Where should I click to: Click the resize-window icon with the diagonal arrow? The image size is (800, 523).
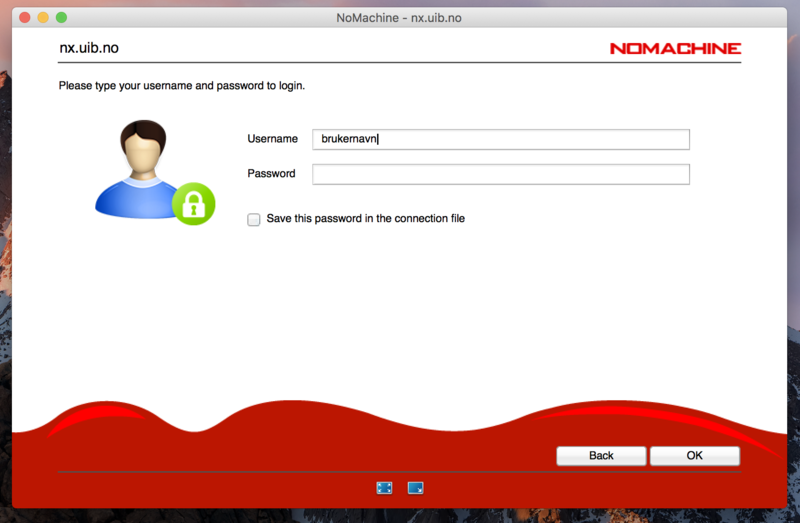click(416, 488)
